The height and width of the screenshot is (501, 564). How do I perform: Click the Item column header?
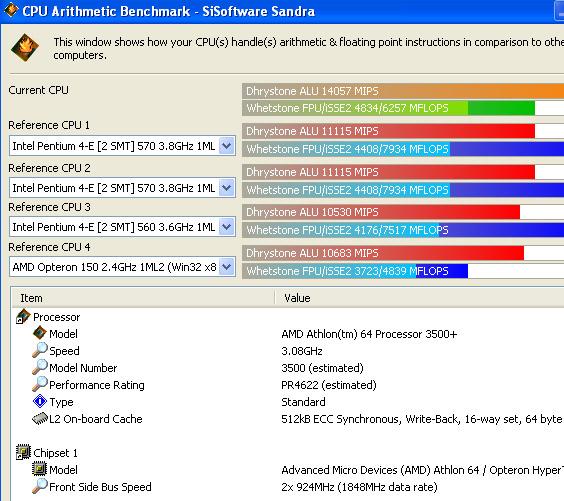pos(143,298)
